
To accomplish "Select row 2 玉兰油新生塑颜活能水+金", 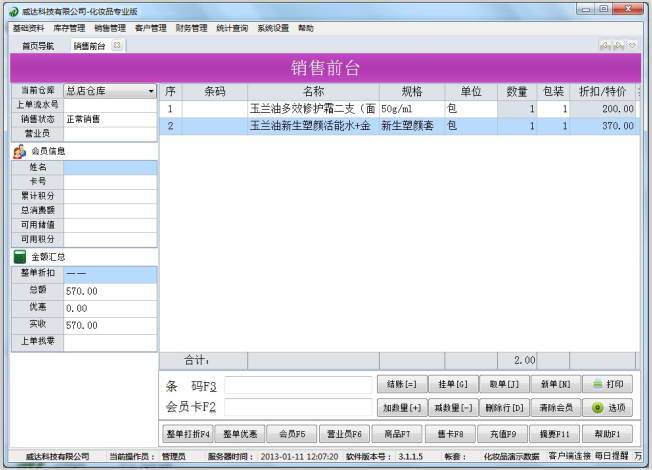I will point(399,126).
